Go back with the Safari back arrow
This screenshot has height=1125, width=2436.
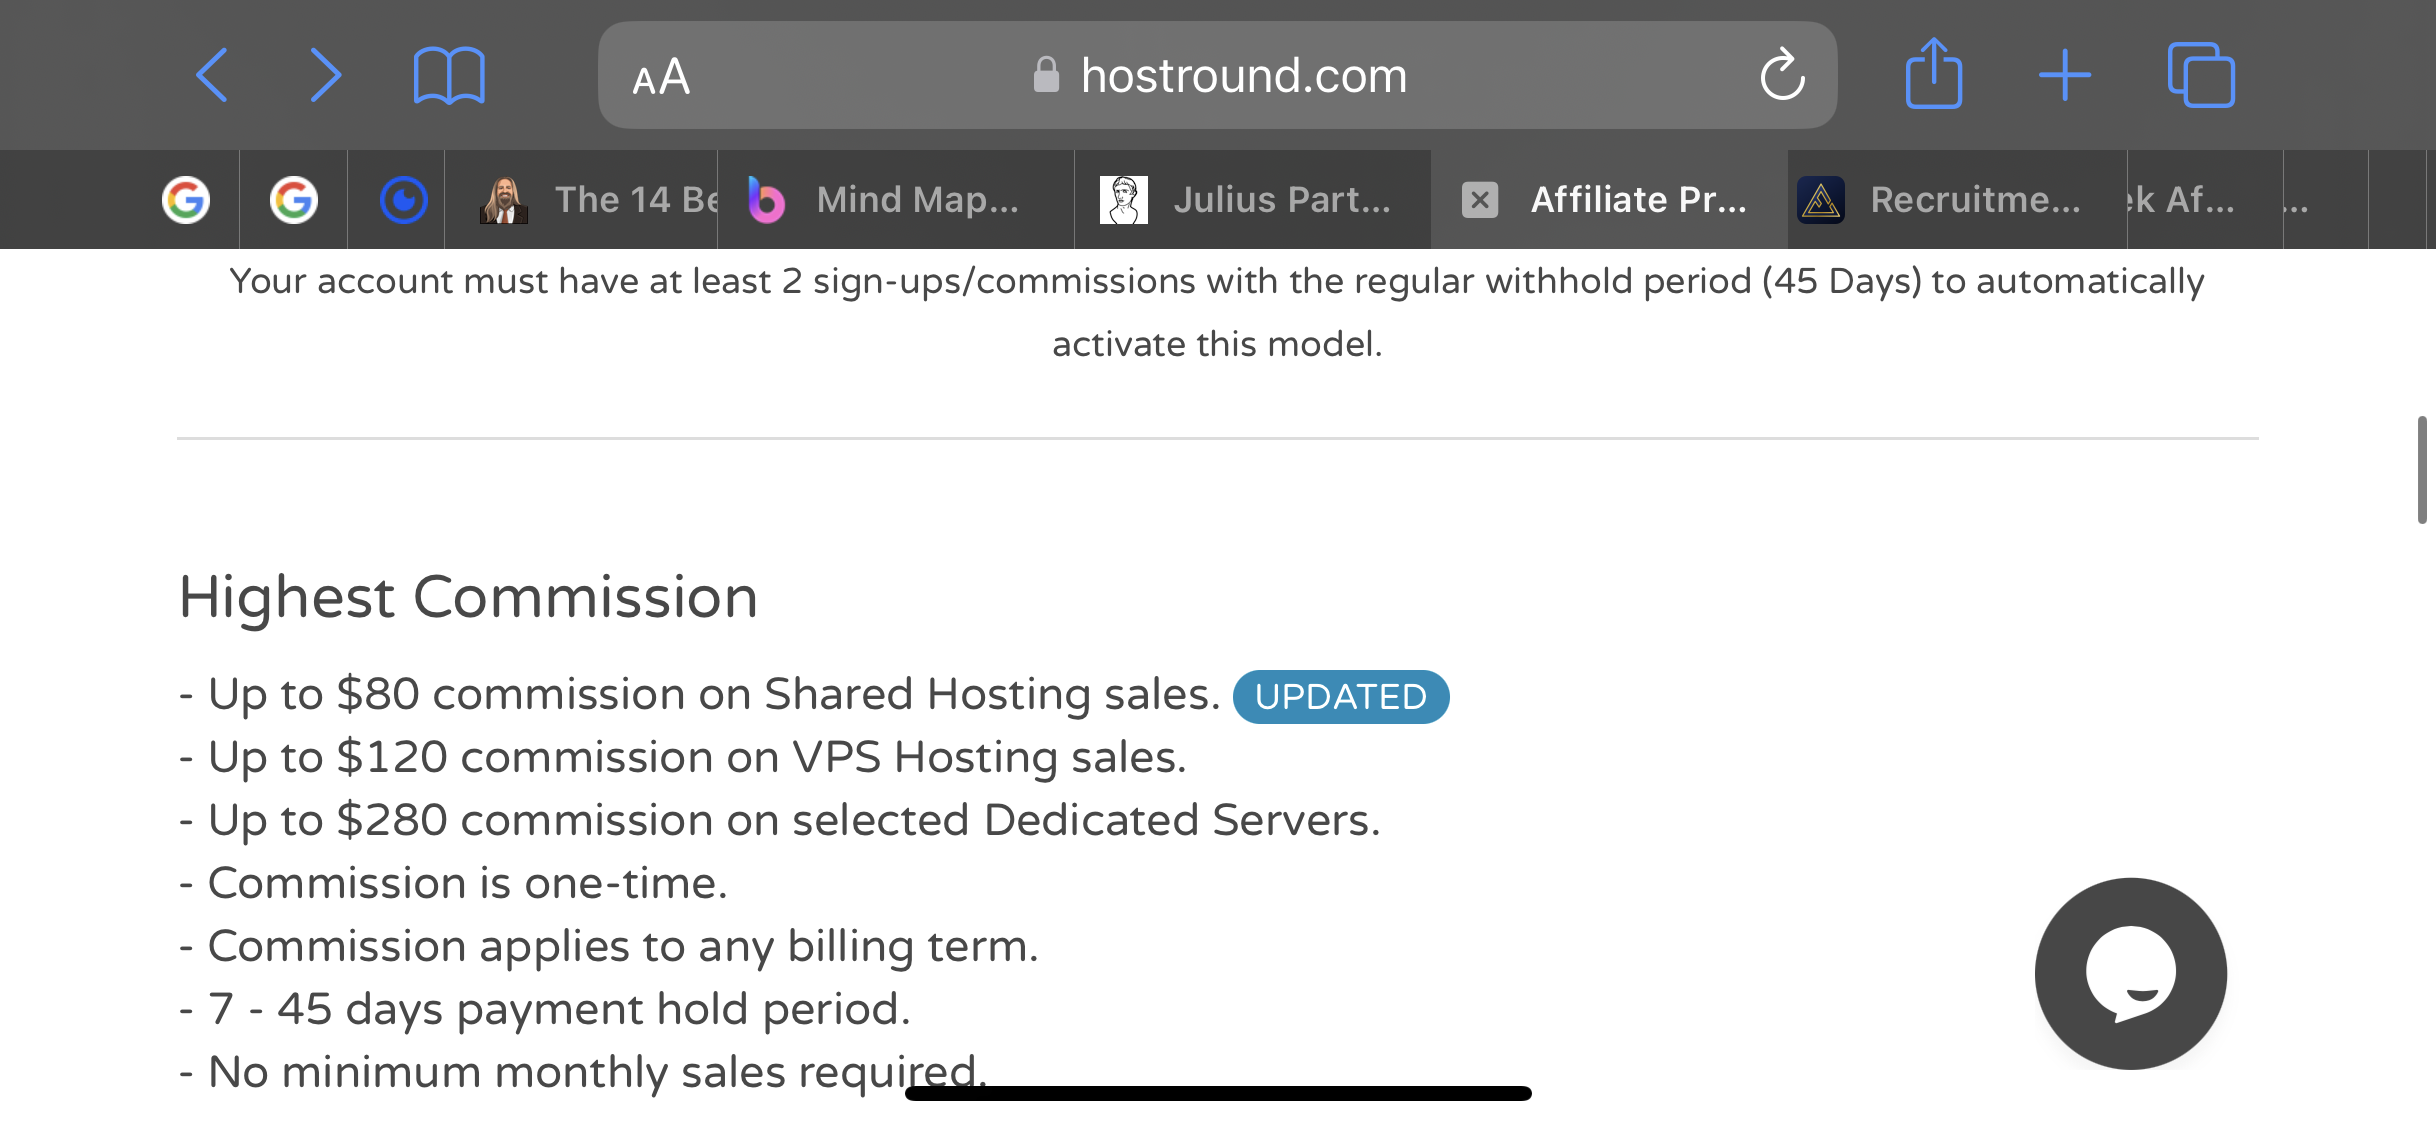click(212, 75)
